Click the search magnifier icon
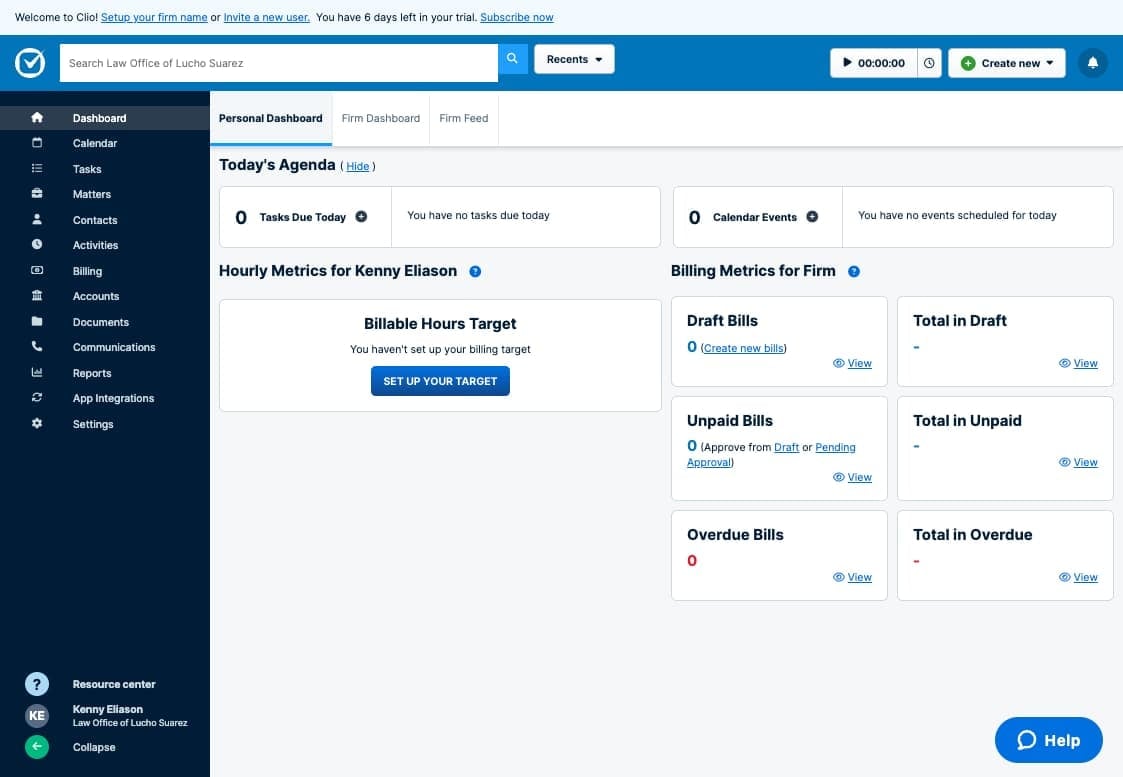The image size is (1123, 777). tap(512, 59)
